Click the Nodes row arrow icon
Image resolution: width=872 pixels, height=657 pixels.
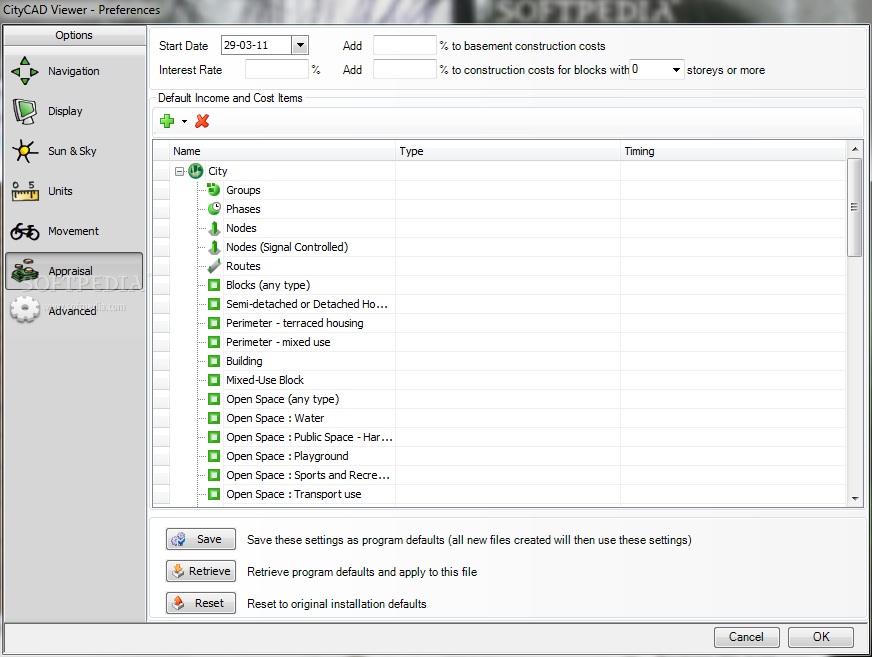point(214,228)
